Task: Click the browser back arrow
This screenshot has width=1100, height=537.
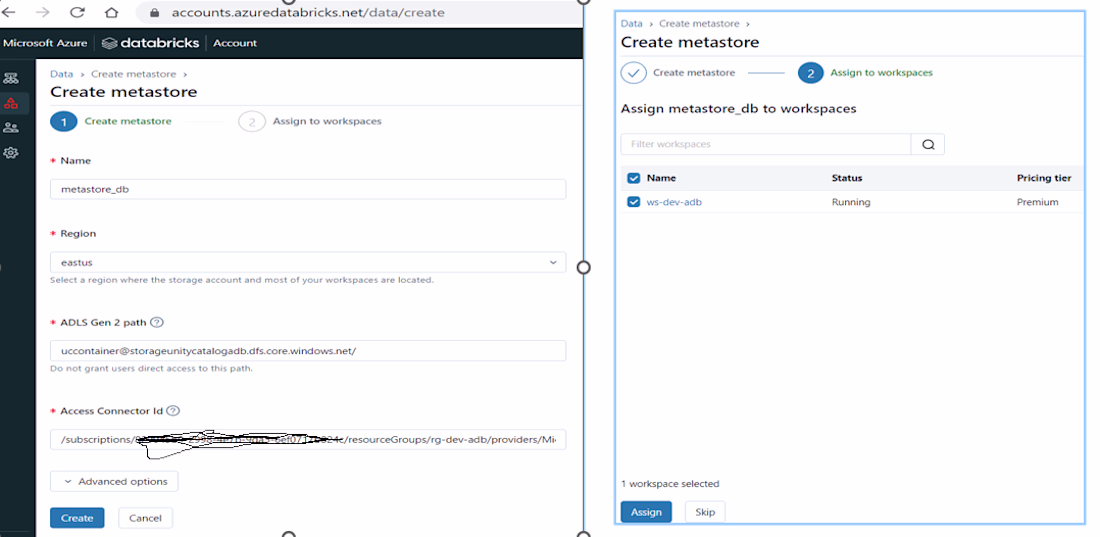Action: tap(8, 12)
